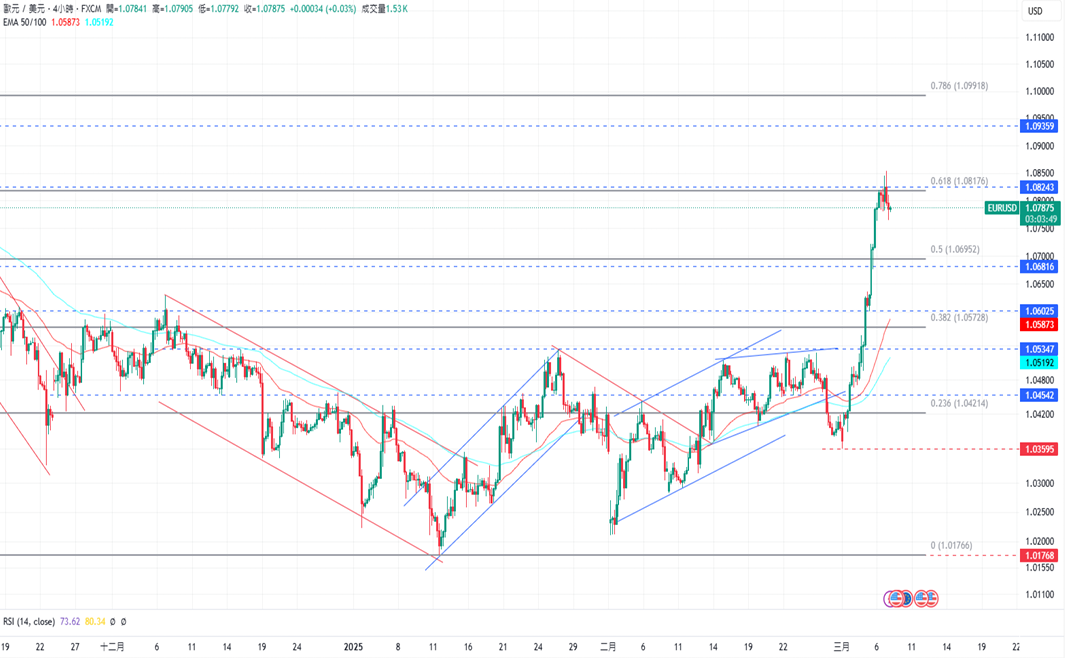Click the volume value 成交量1.53K
This screenshot has height=658, width=1065.
coord(384,10)
